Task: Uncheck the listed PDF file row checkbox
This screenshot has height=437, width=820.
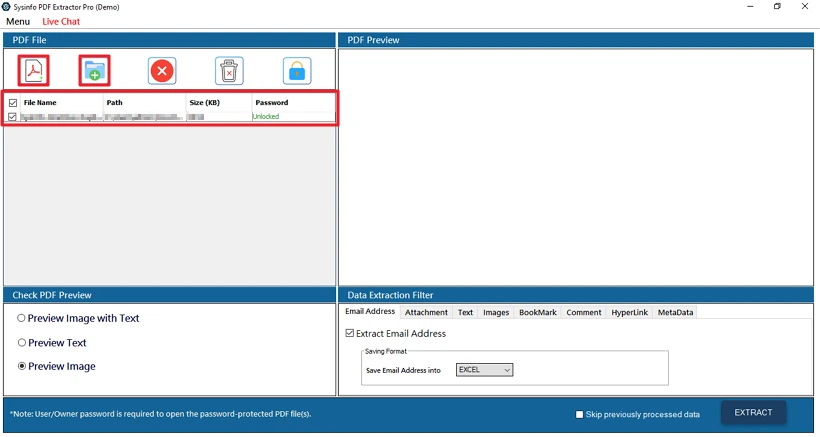Action: pyautogui.click(x=13, y=117)
